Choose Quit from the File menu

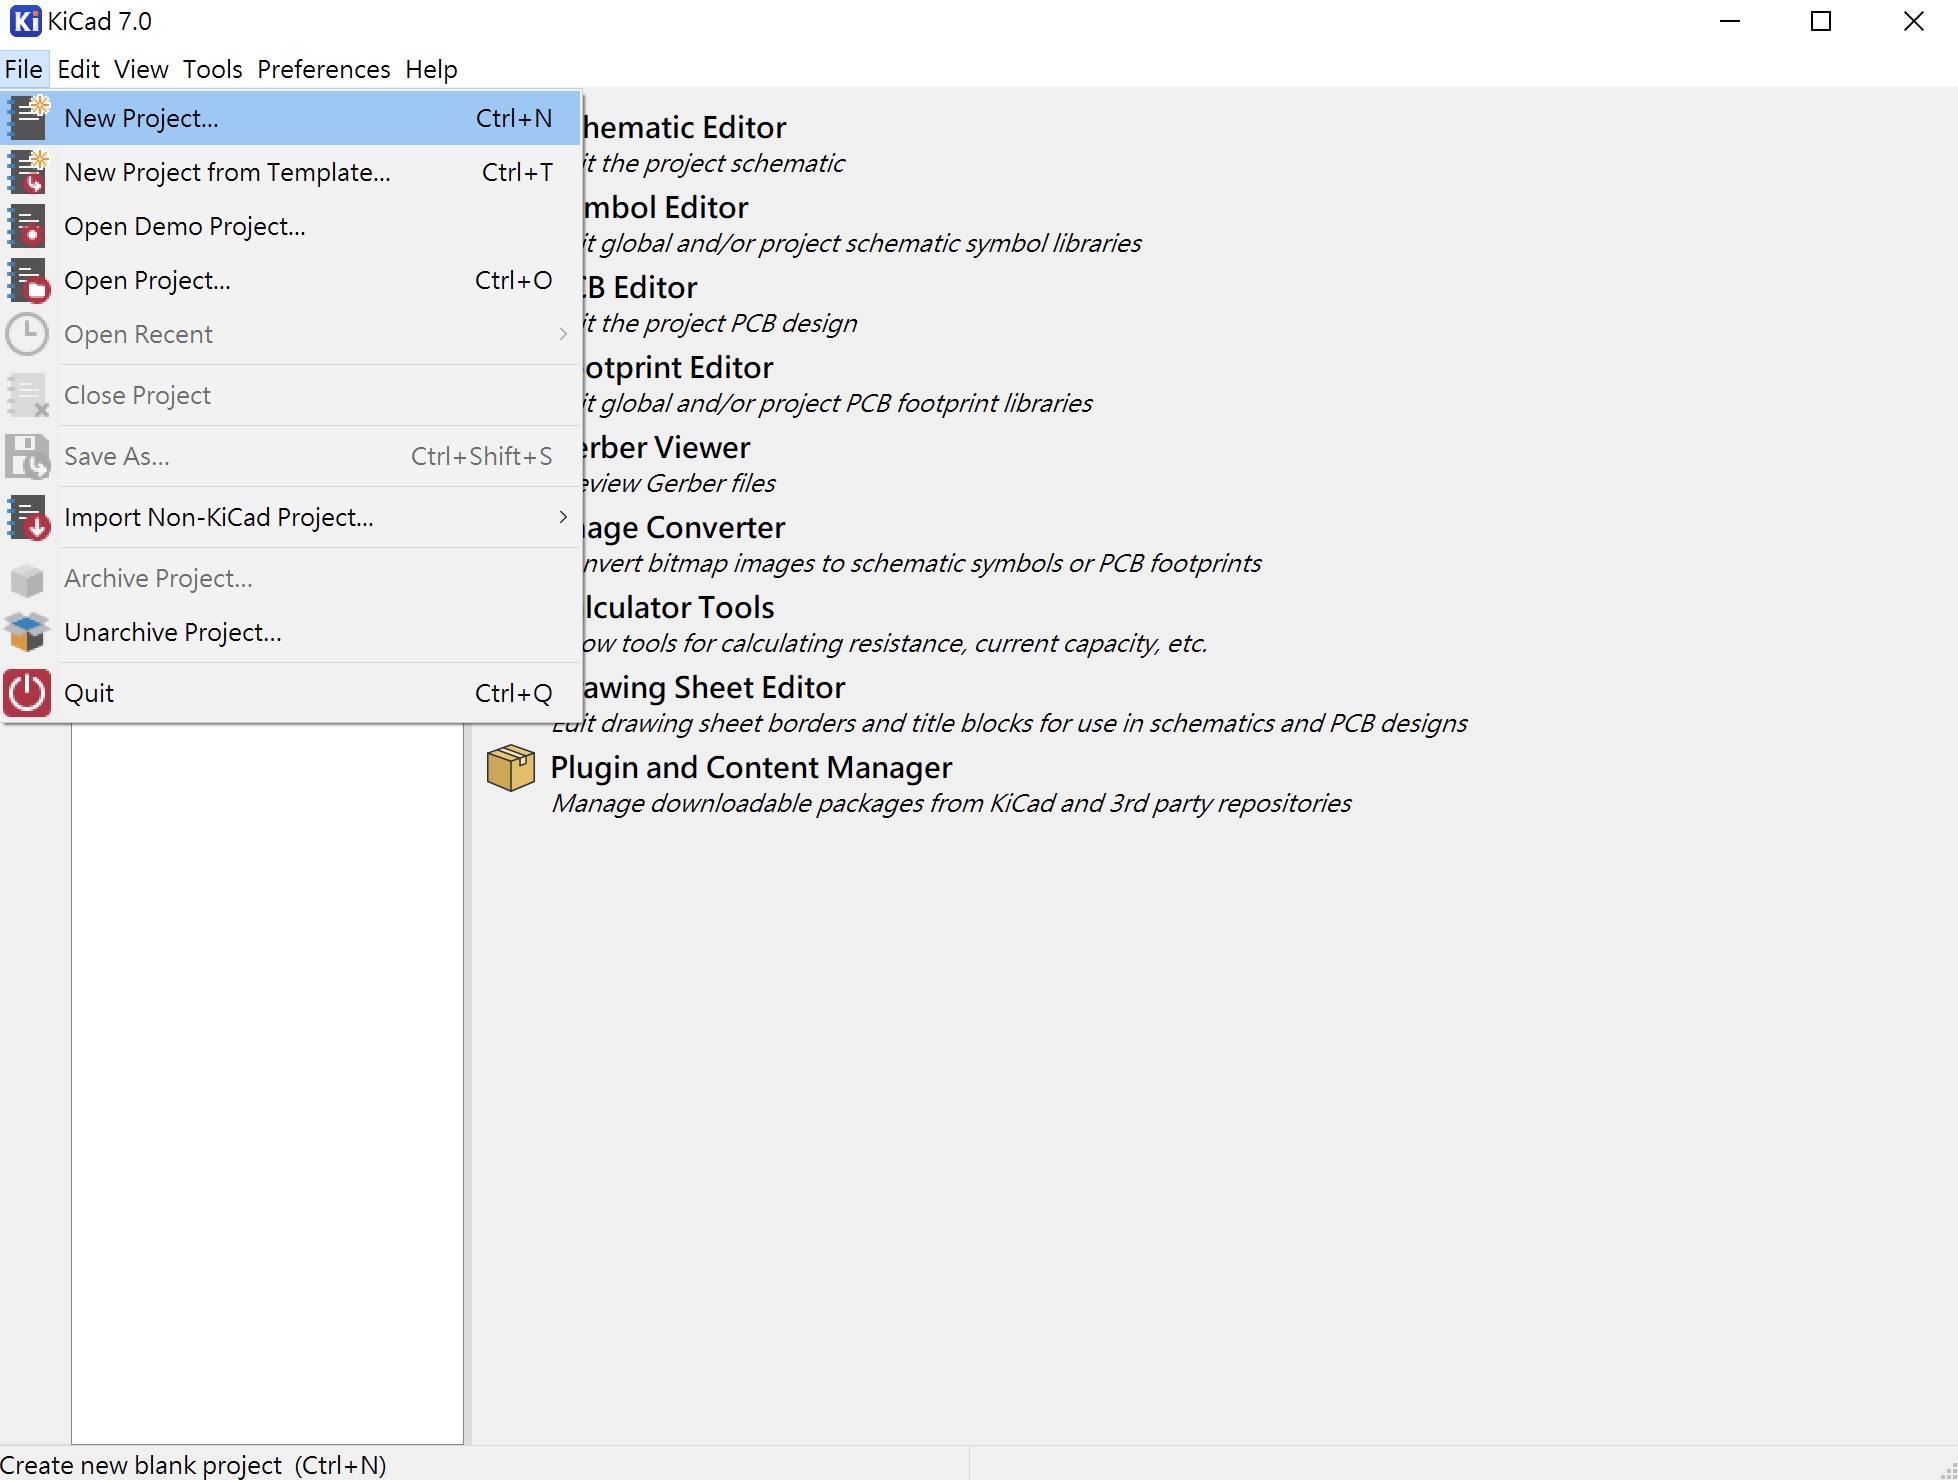(290, 693)
